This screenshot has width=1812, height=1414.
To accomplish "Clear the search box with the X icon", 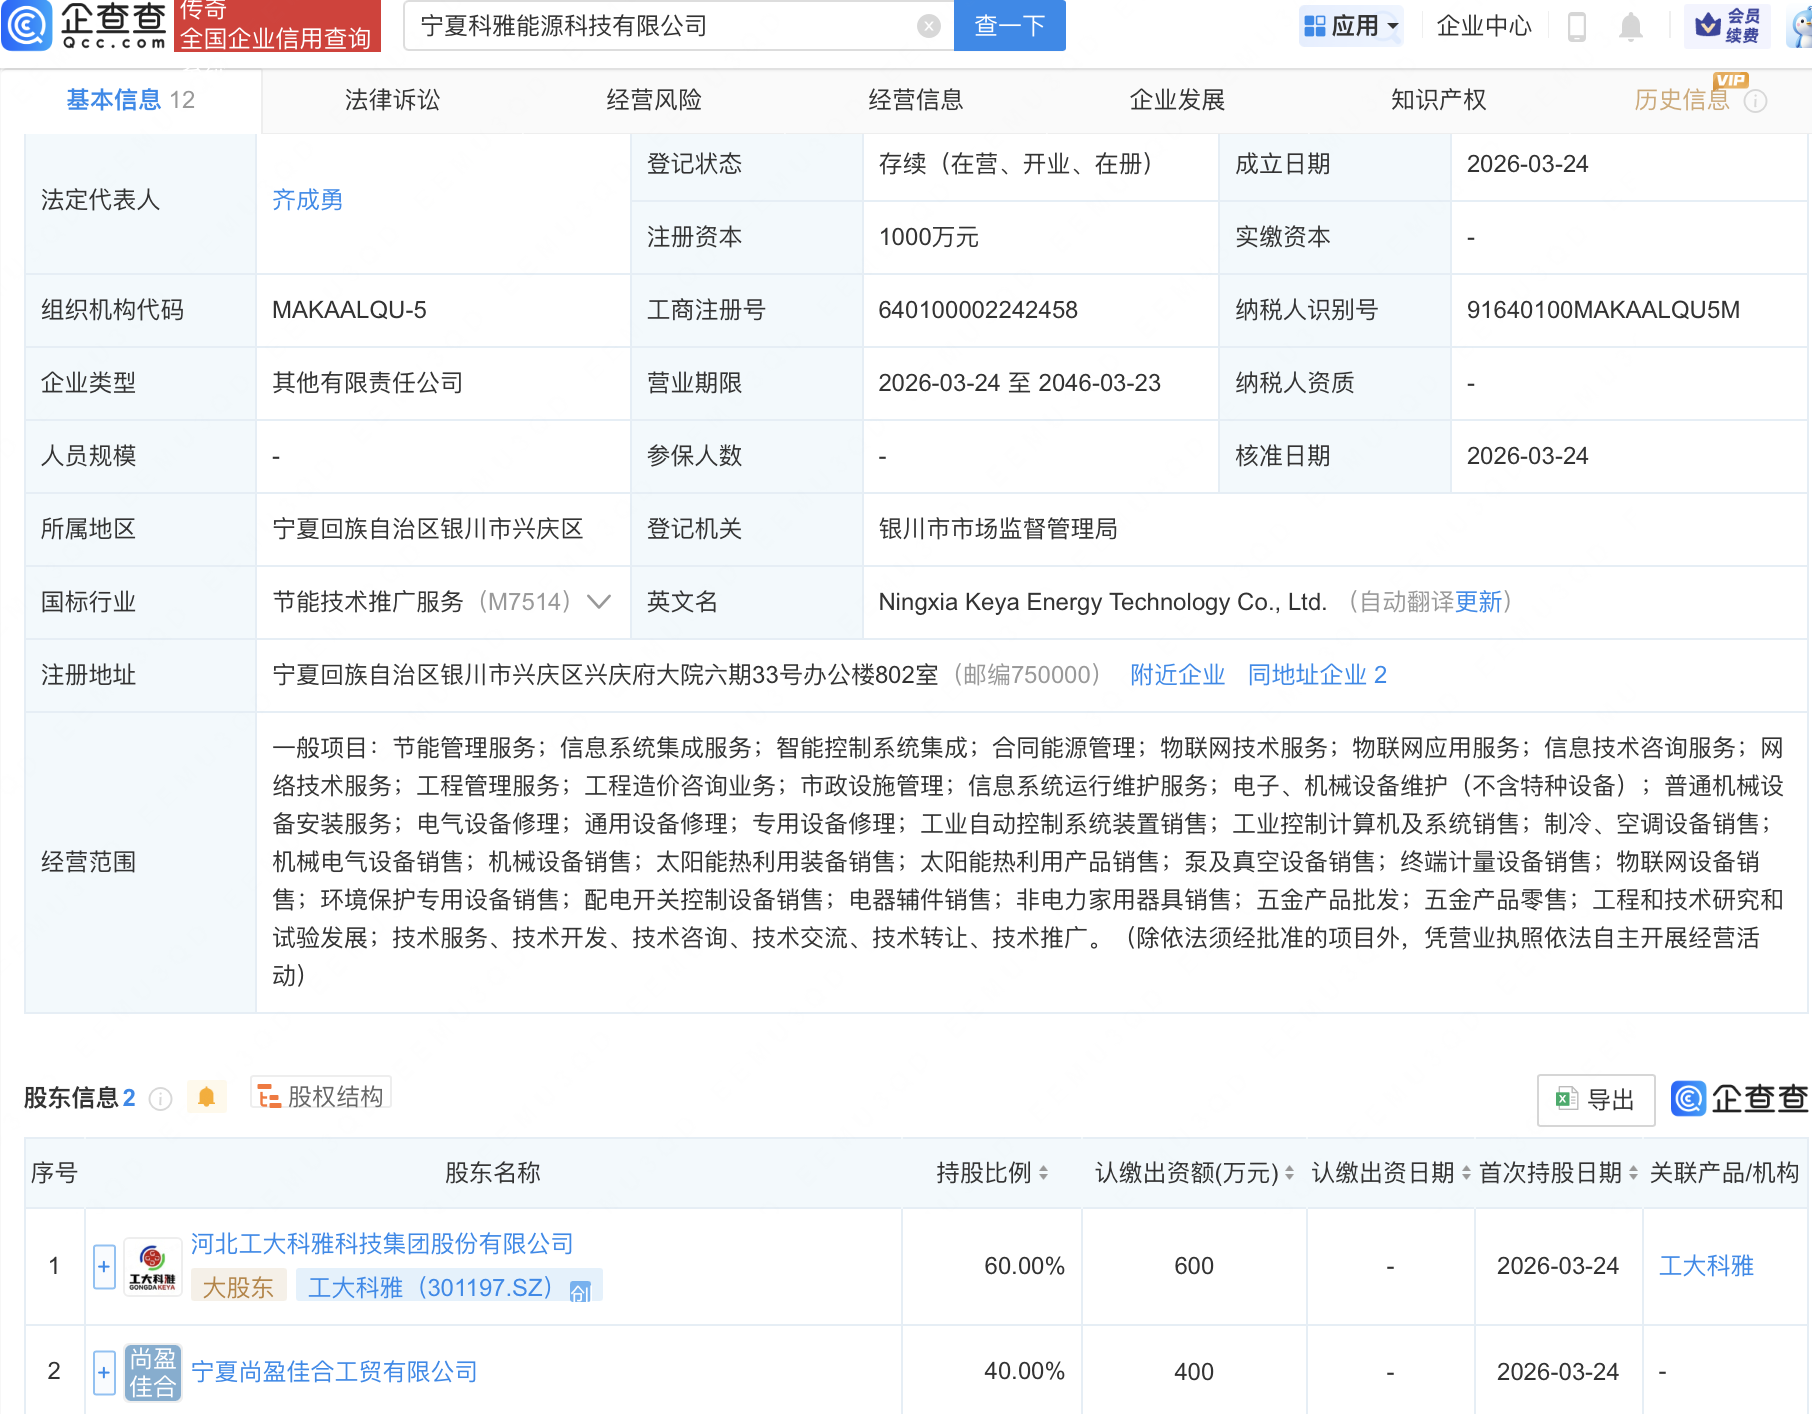I will pyautogui.click(x=928, y=25).
